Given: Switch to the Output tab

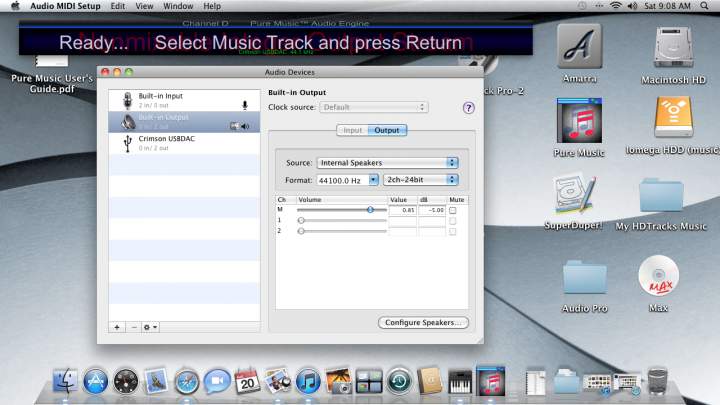Looking at the screenshot, I should coord(387,130).
